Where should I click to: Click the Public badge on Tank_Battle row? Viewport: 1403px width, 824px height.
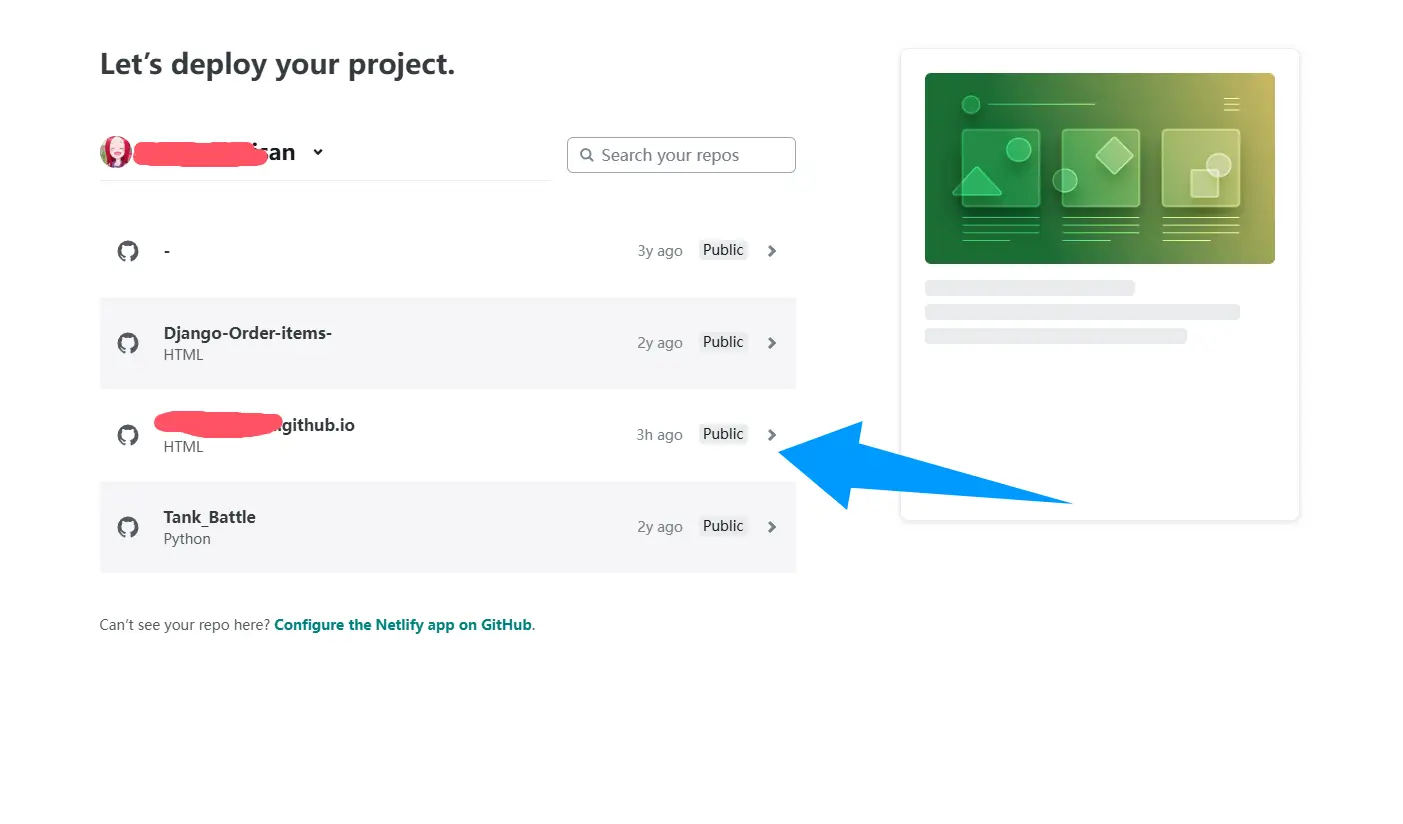(x=722, y=526)
